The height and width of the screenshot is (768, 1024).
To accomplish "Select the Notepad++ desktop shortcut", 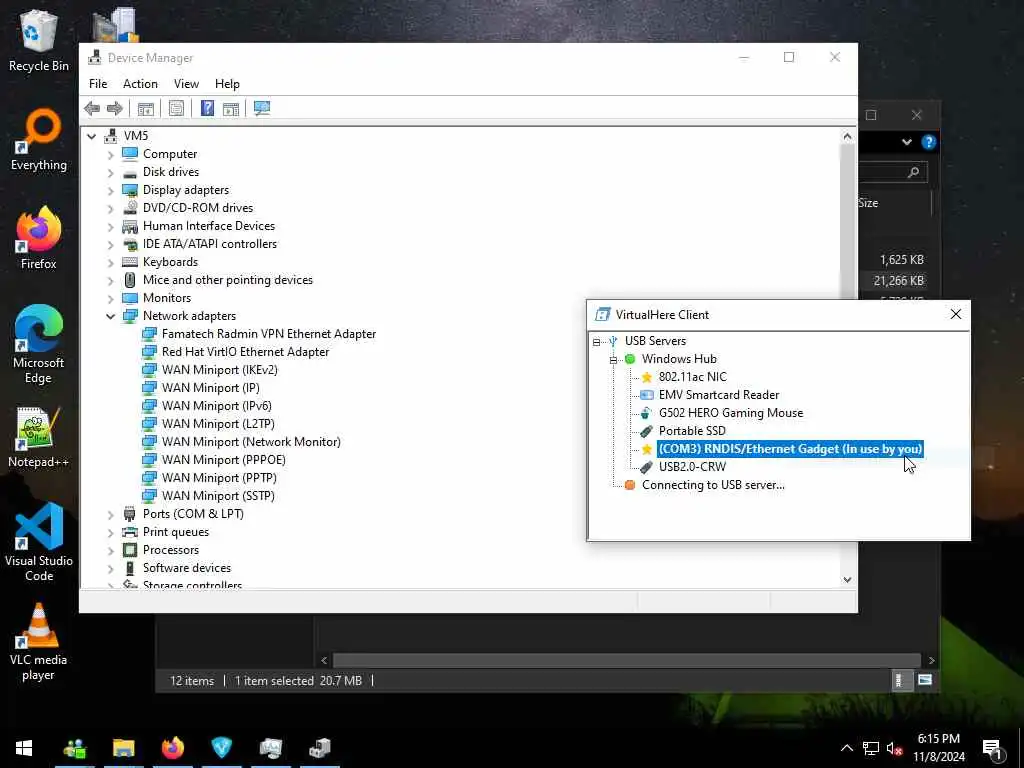I will (39, 437).
